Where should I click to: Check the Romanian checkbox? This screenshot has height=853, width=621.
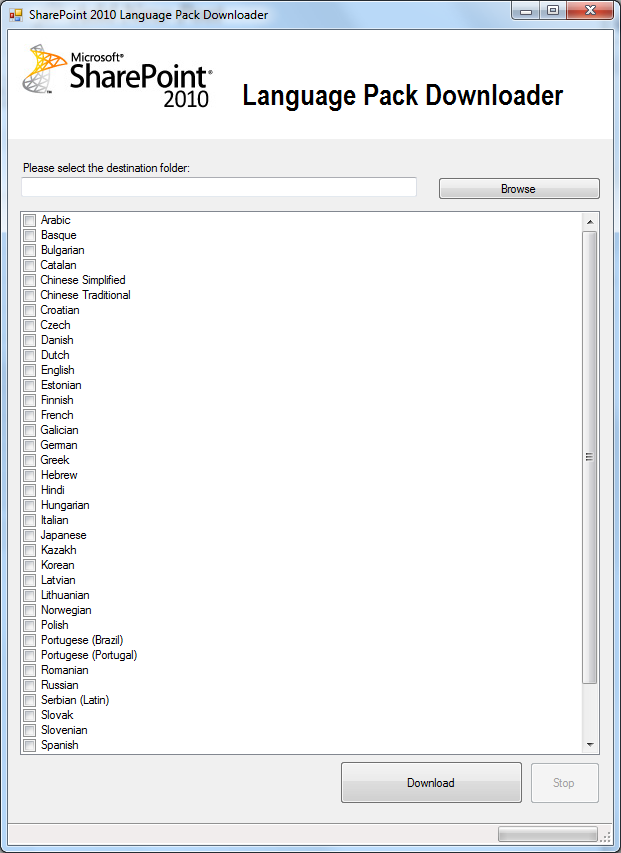coord(30,670)
